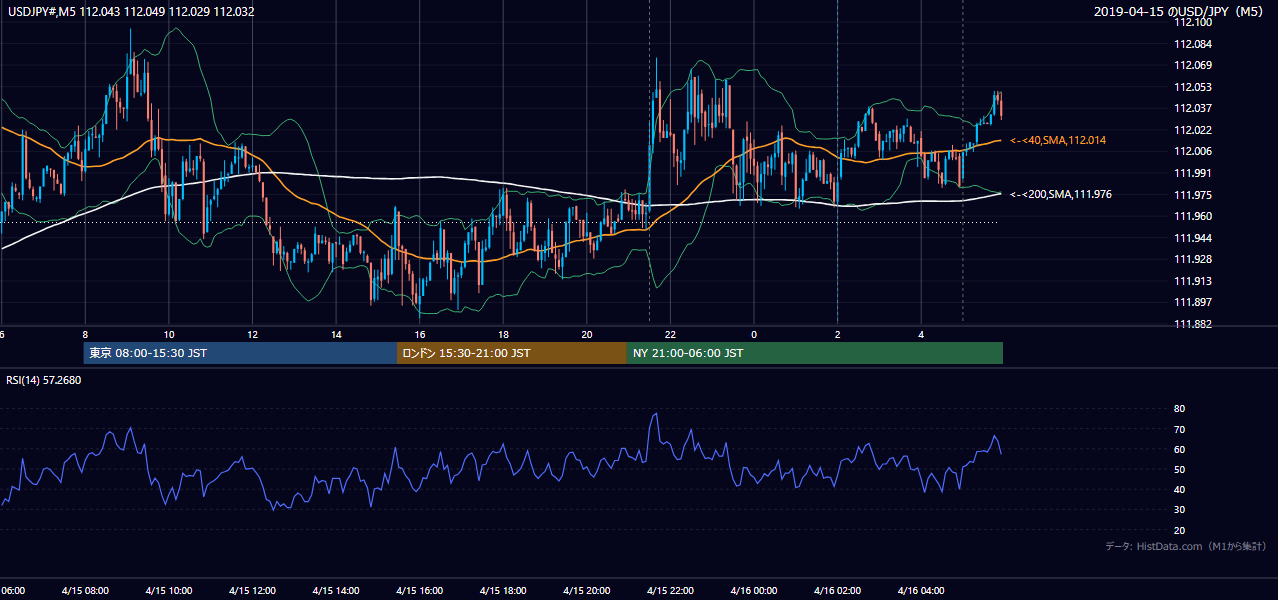Screen dimensions: 1278x600
Task: Click RSI scale value 80
Action: 1179,409
